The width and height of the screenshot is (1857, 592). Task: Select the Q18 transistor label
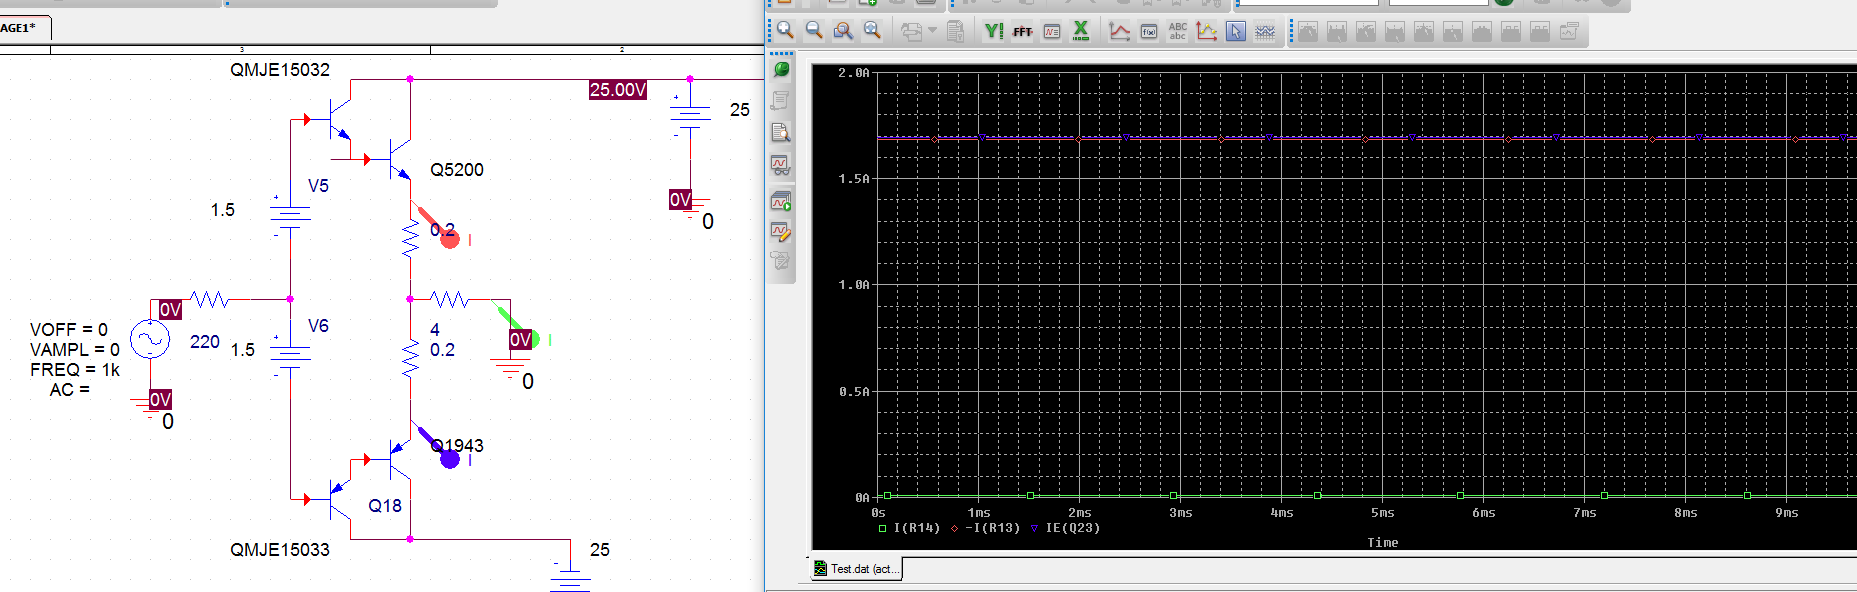(x=385, y=506)
